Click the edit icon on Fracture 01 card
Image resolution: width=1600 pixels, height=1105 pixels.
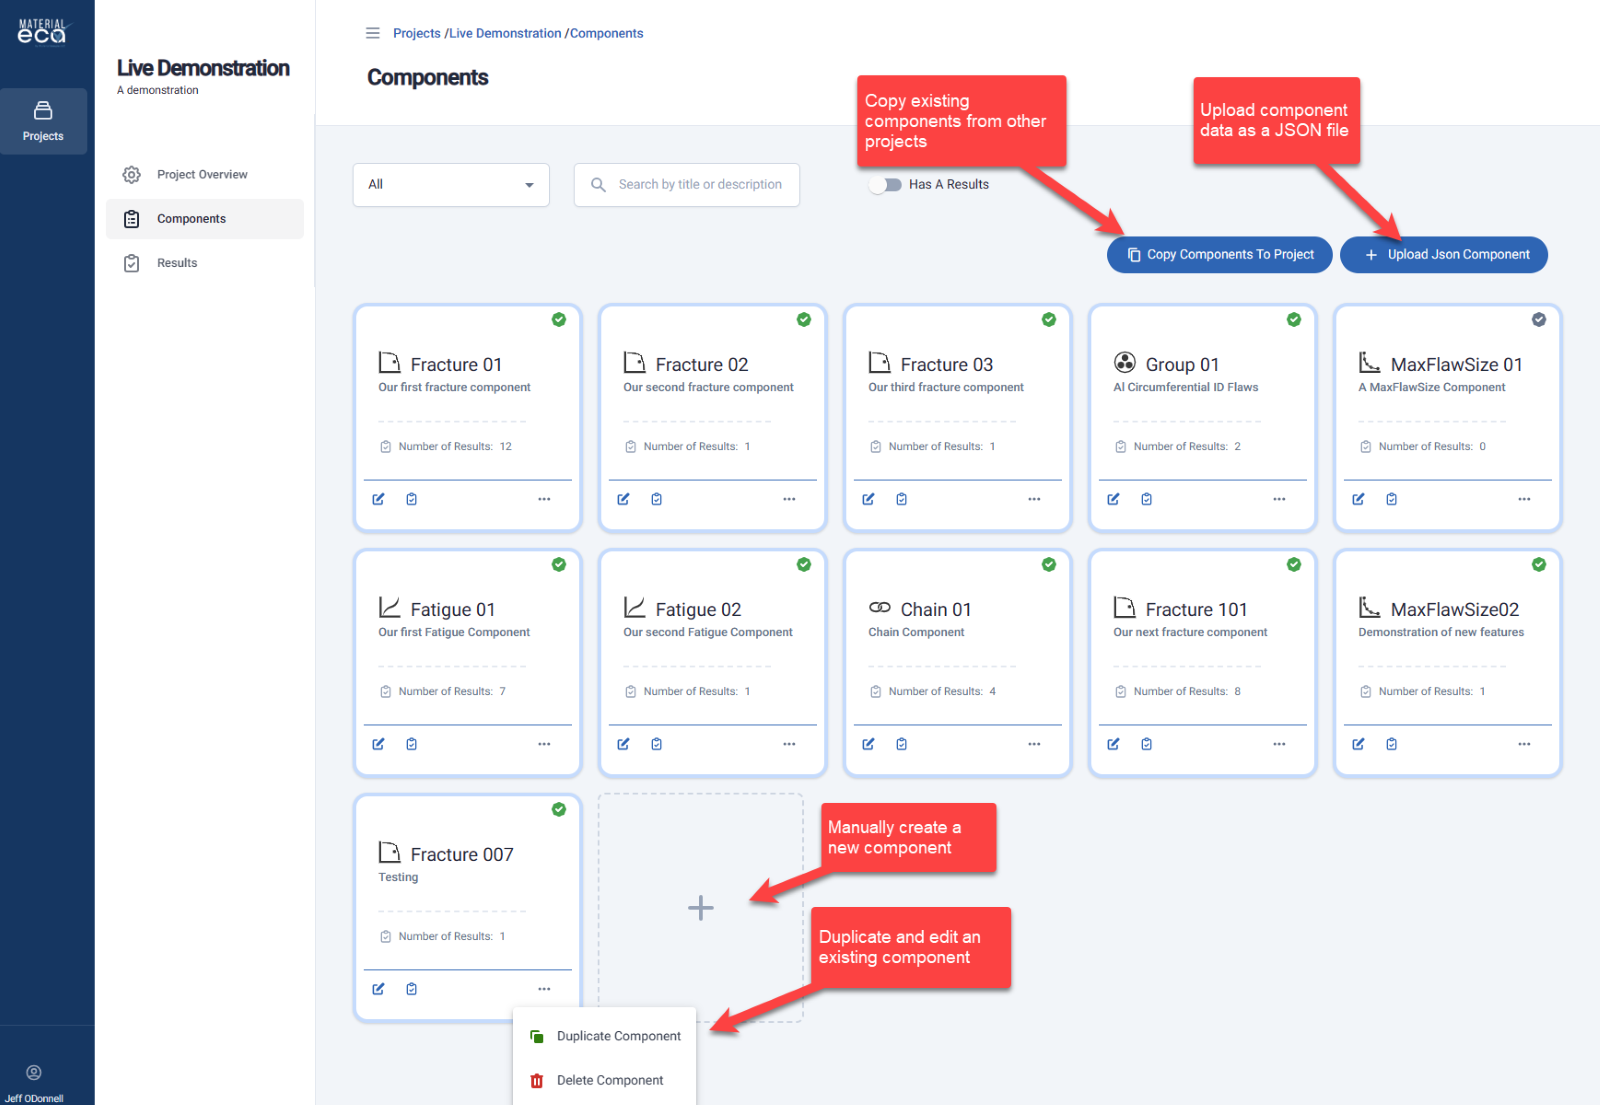pos(378,499)
